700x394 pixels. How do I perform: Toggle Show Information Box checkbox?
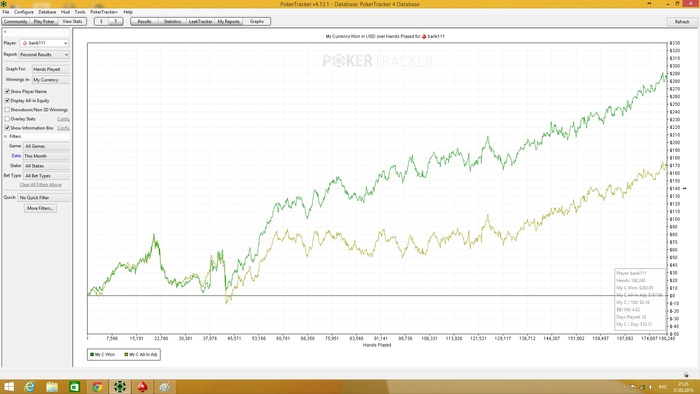[7, 128]
